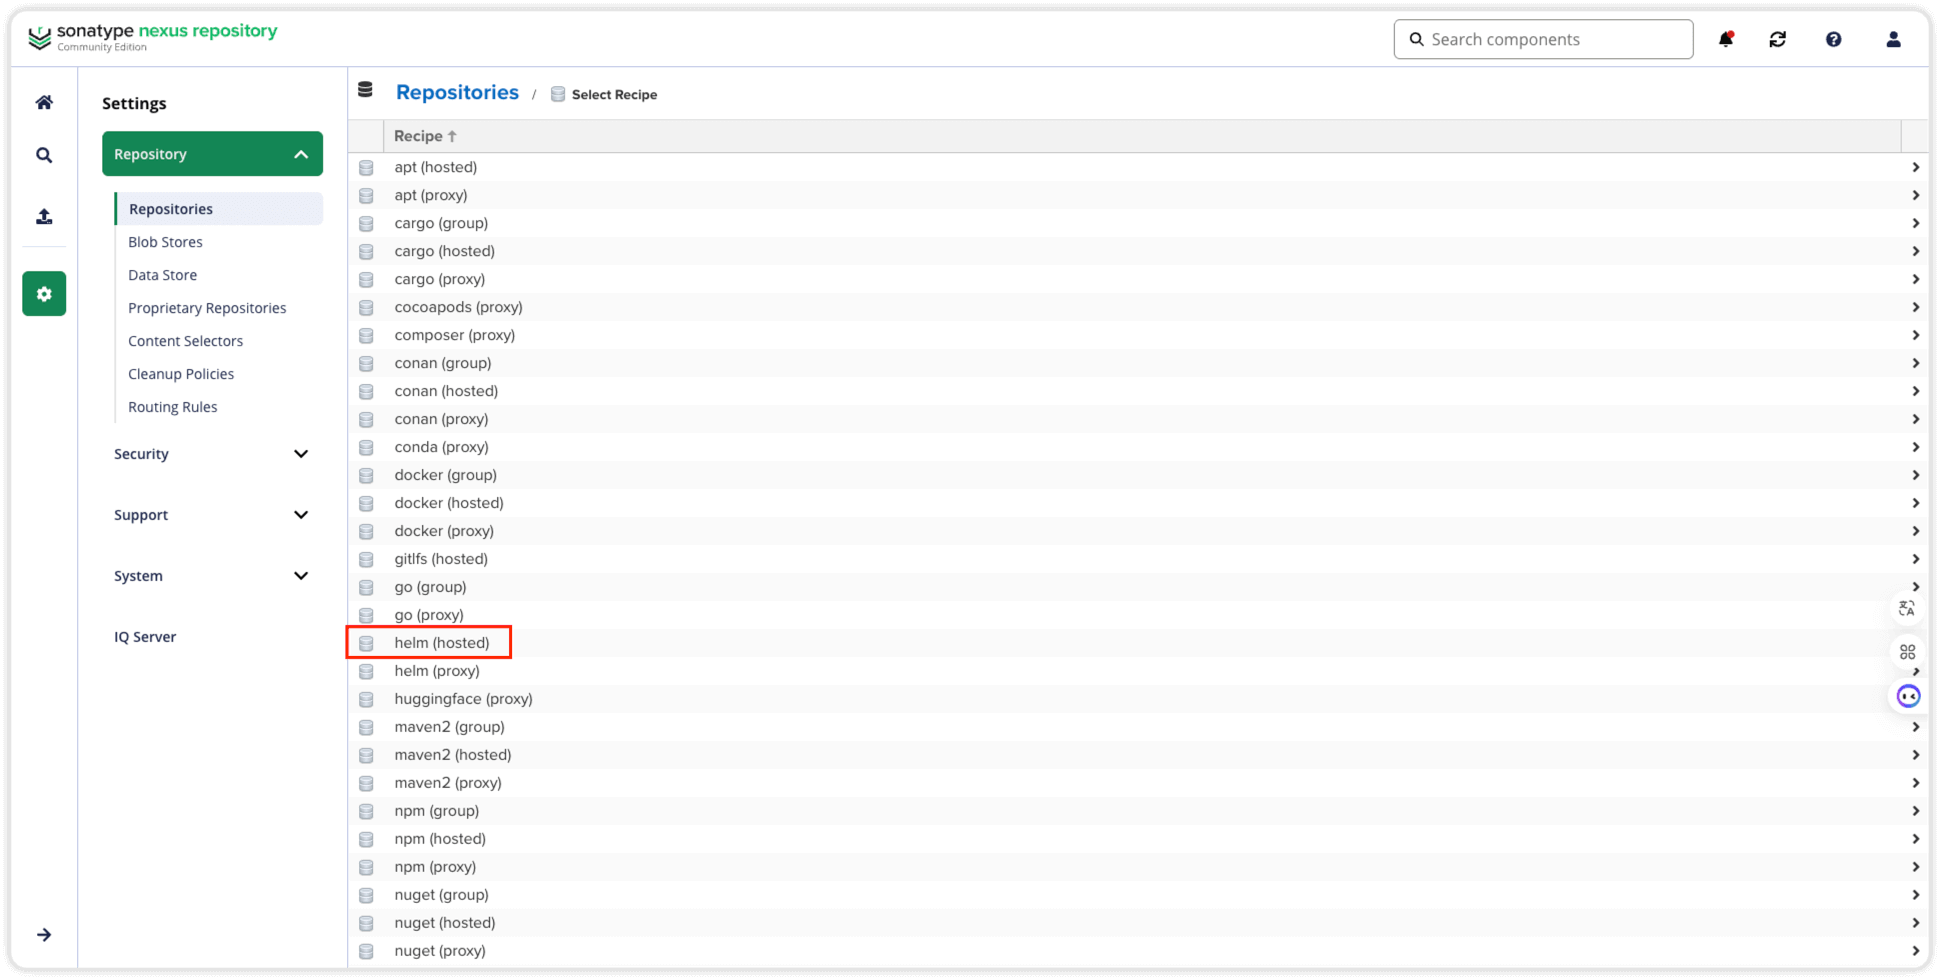
Task: Click chevron arrow on apt (proxy) row
Action: pyautogui.click(x=1915, y=195)
